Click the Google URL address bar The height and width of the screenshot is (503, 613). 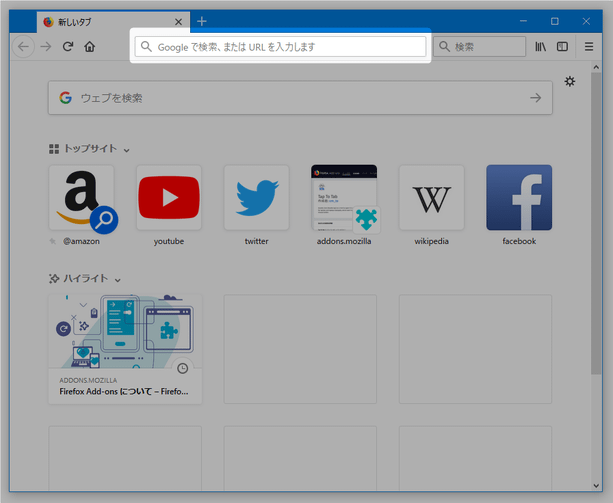click(x=280, y=47)
